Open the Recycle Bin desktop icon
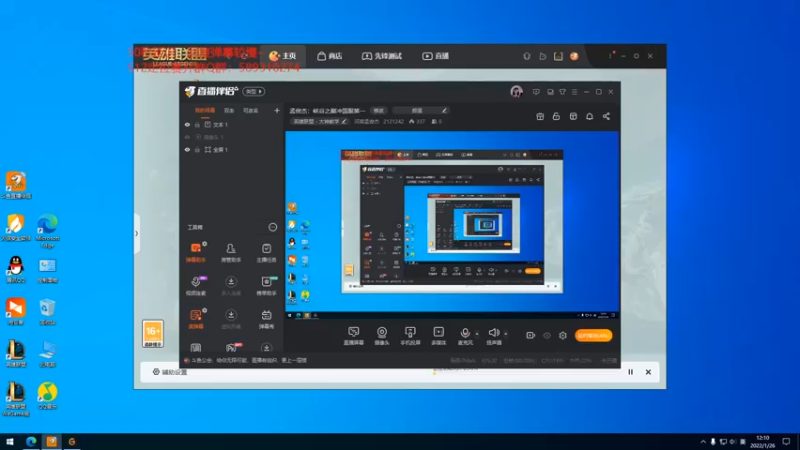This screenshot has height=450, width=800. click(47, 312)
